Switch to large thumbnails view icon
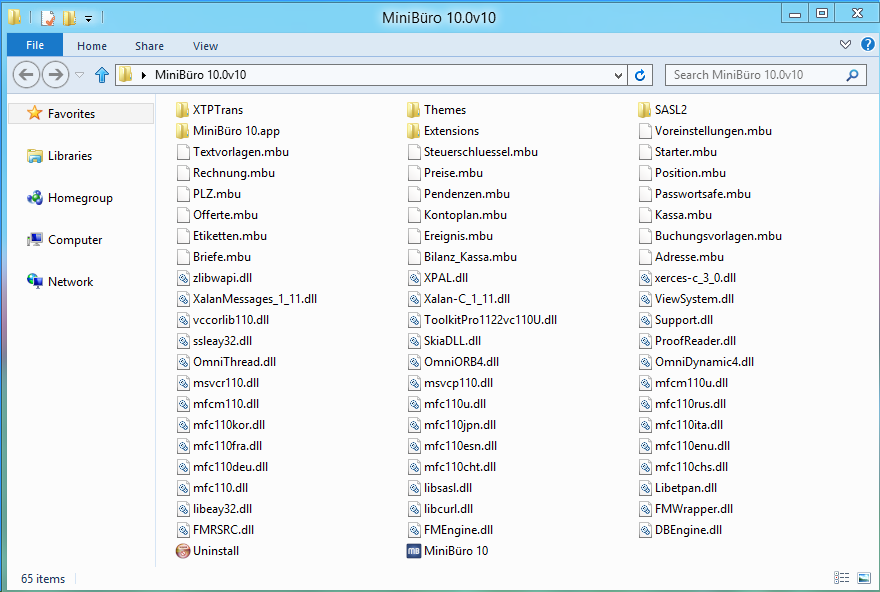This screenshot has width=880, height=592. (864, 577)
